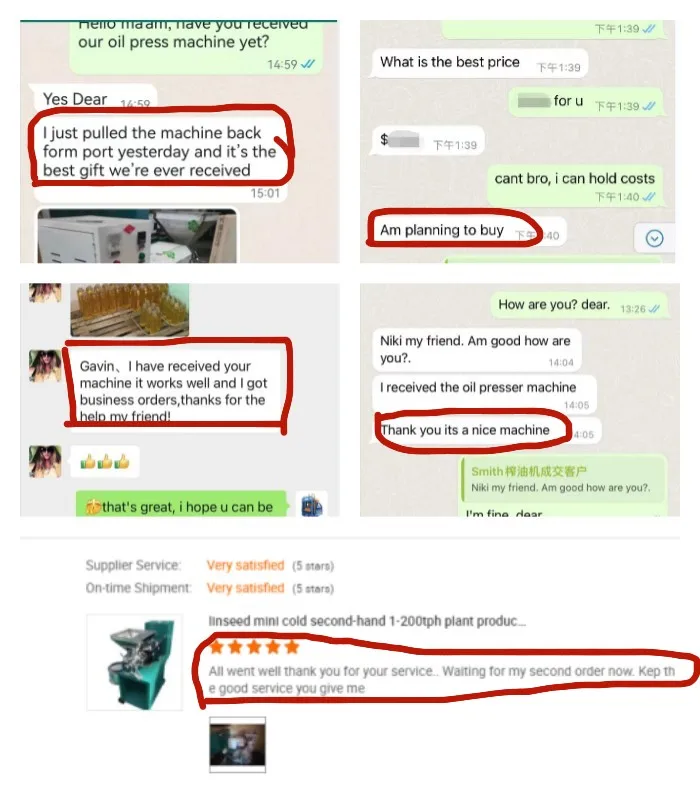Open the linseed mini cold product title

pyautogui.click(x=367, y=621)
